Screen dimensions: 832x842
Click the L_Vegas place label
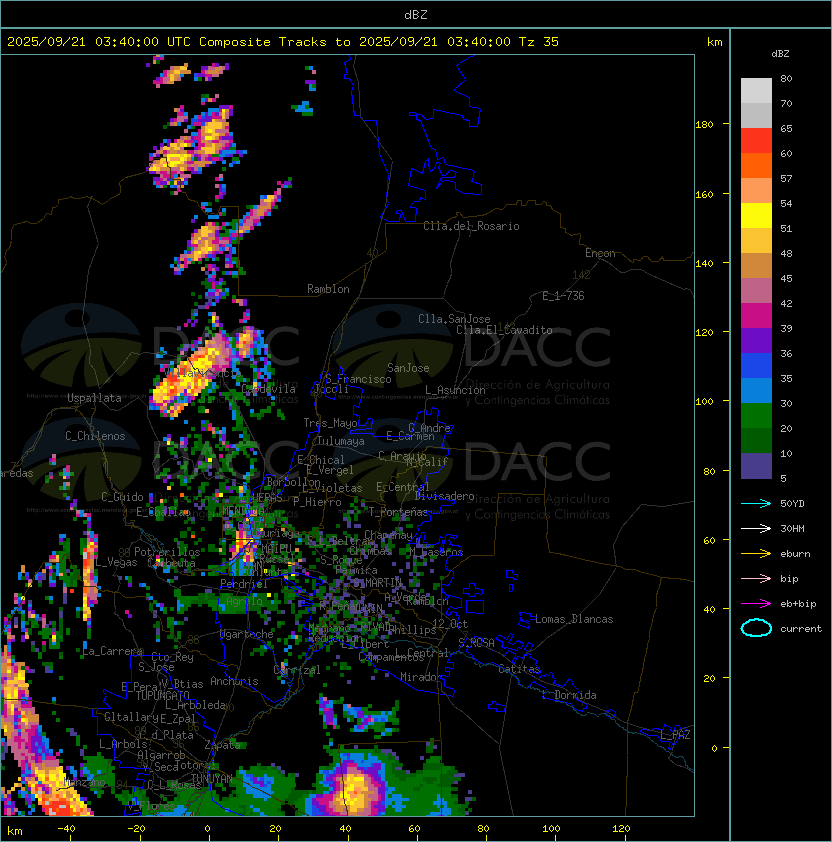click(x=117, y=562)
